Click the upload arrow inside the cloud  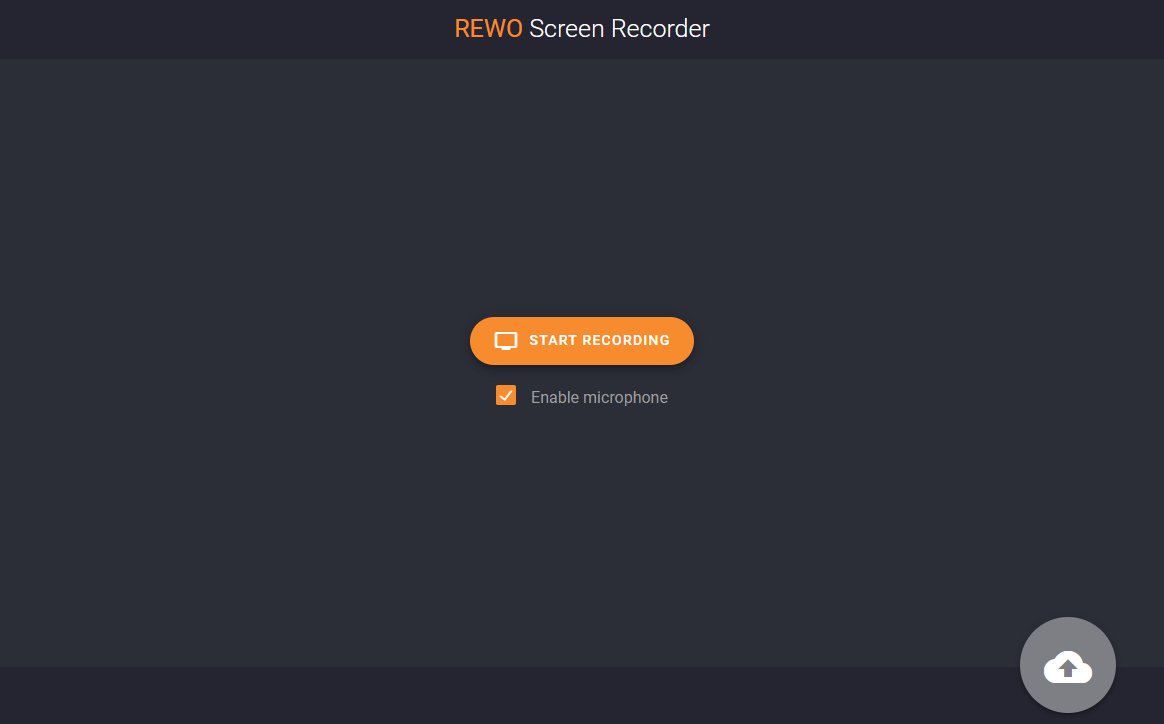[x=1067, y=669]
